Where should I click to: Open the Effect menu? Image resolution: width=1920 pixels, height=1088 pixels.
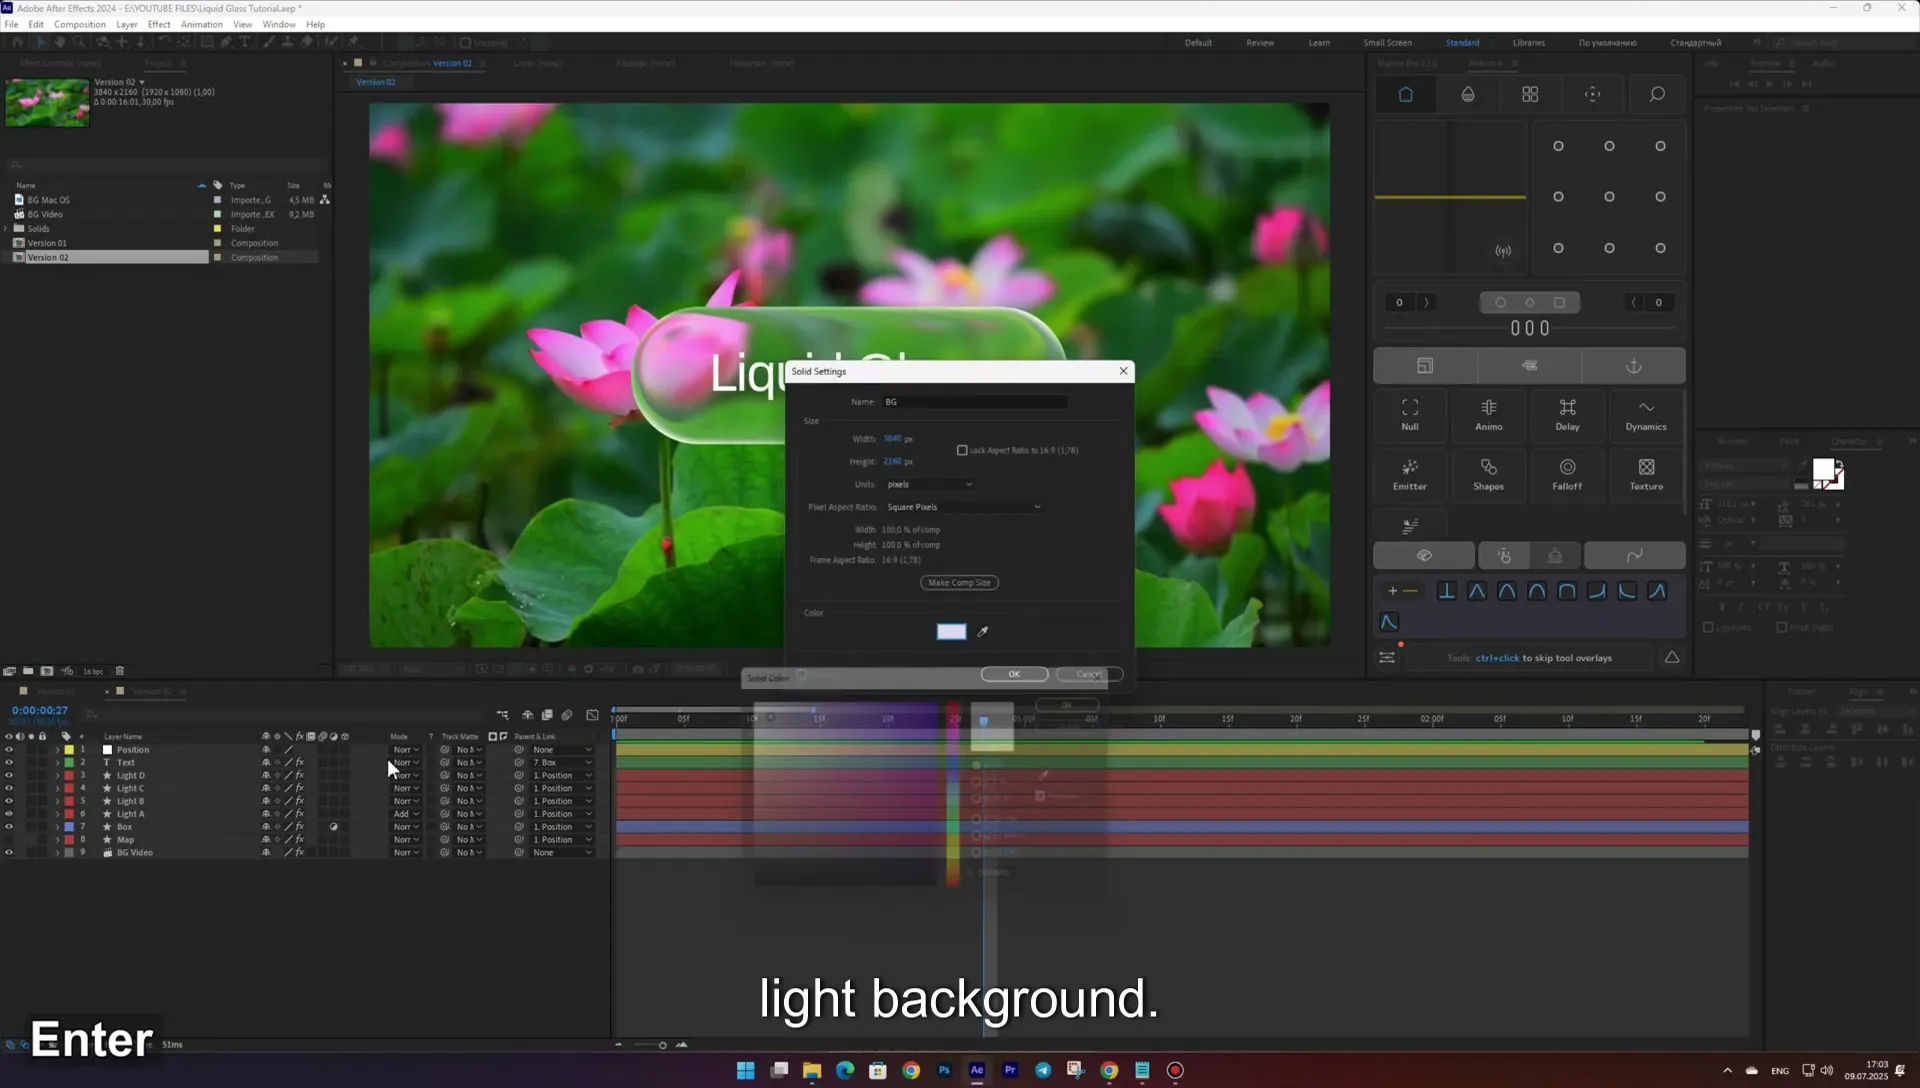click(159, 24)
